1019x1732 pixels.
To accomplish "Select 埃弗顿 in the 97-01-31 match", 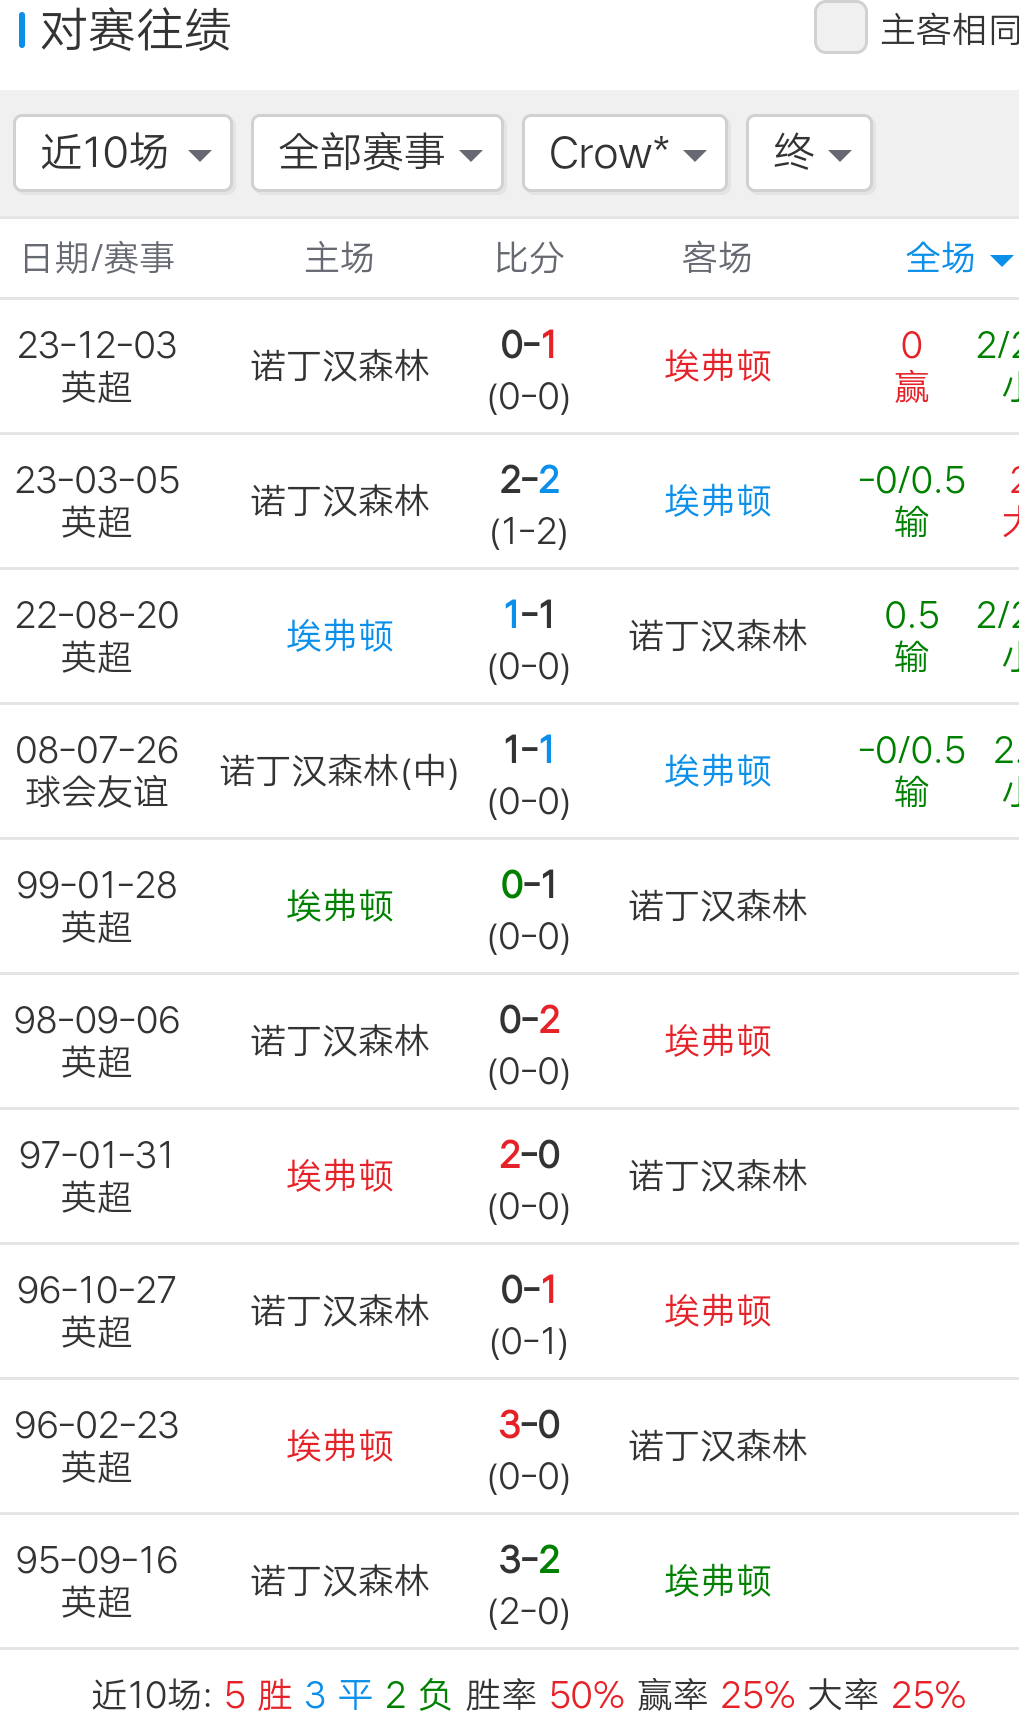I will (340, 1176).
